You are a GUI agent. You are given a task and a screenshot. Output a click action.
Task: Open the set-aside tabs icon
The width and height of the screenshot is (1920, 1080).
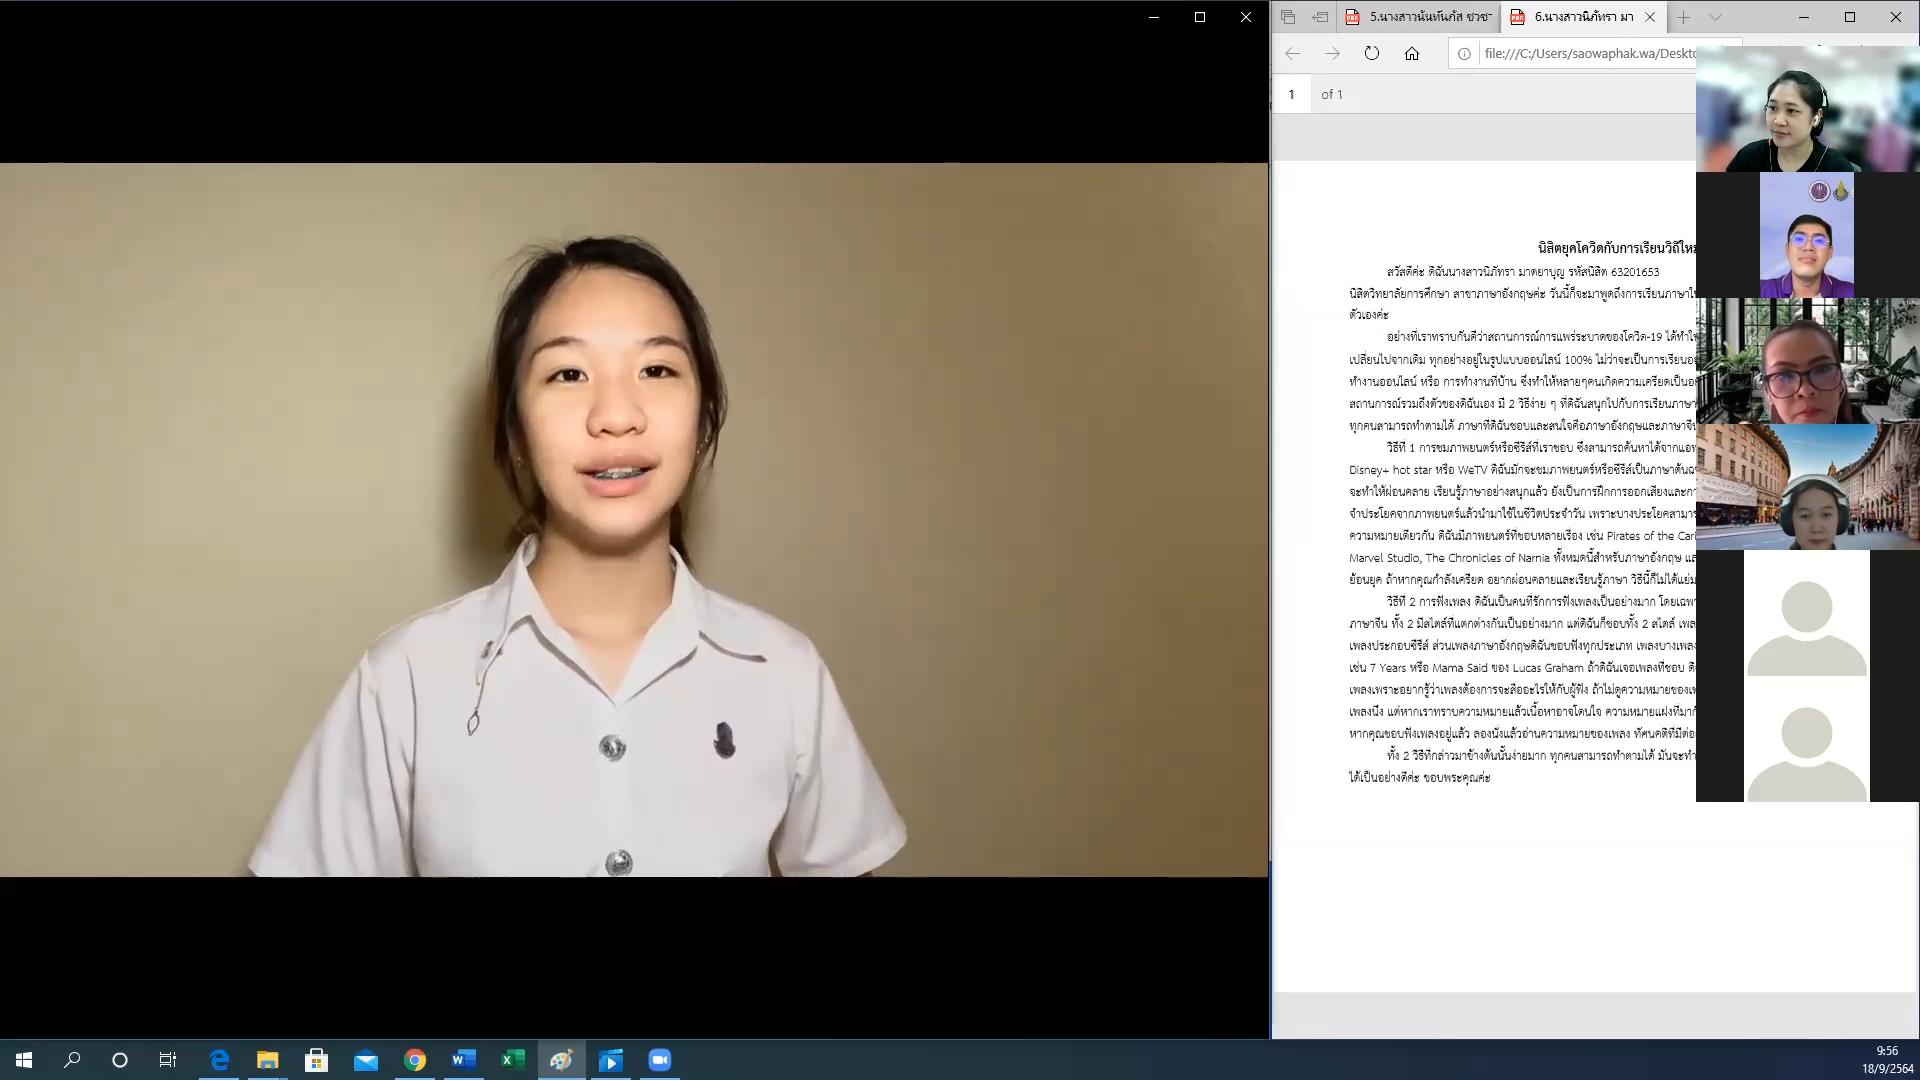1288,17
